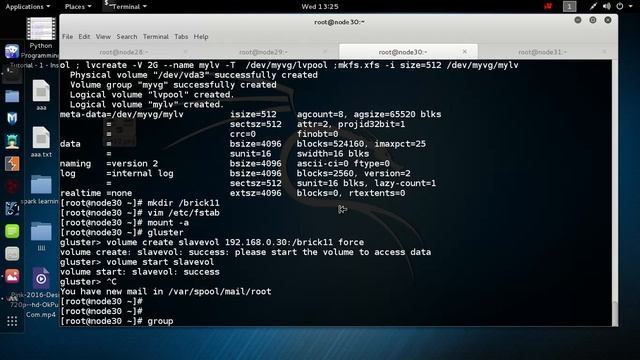Screen dimensions: 640x360
Task: Open the Files folder icon in the dock
Action: [12, 96]
